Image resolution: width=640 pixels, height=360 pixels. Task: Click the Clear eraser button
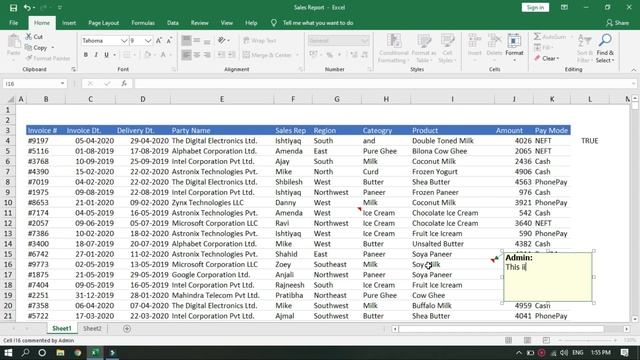tap(546, 58)
